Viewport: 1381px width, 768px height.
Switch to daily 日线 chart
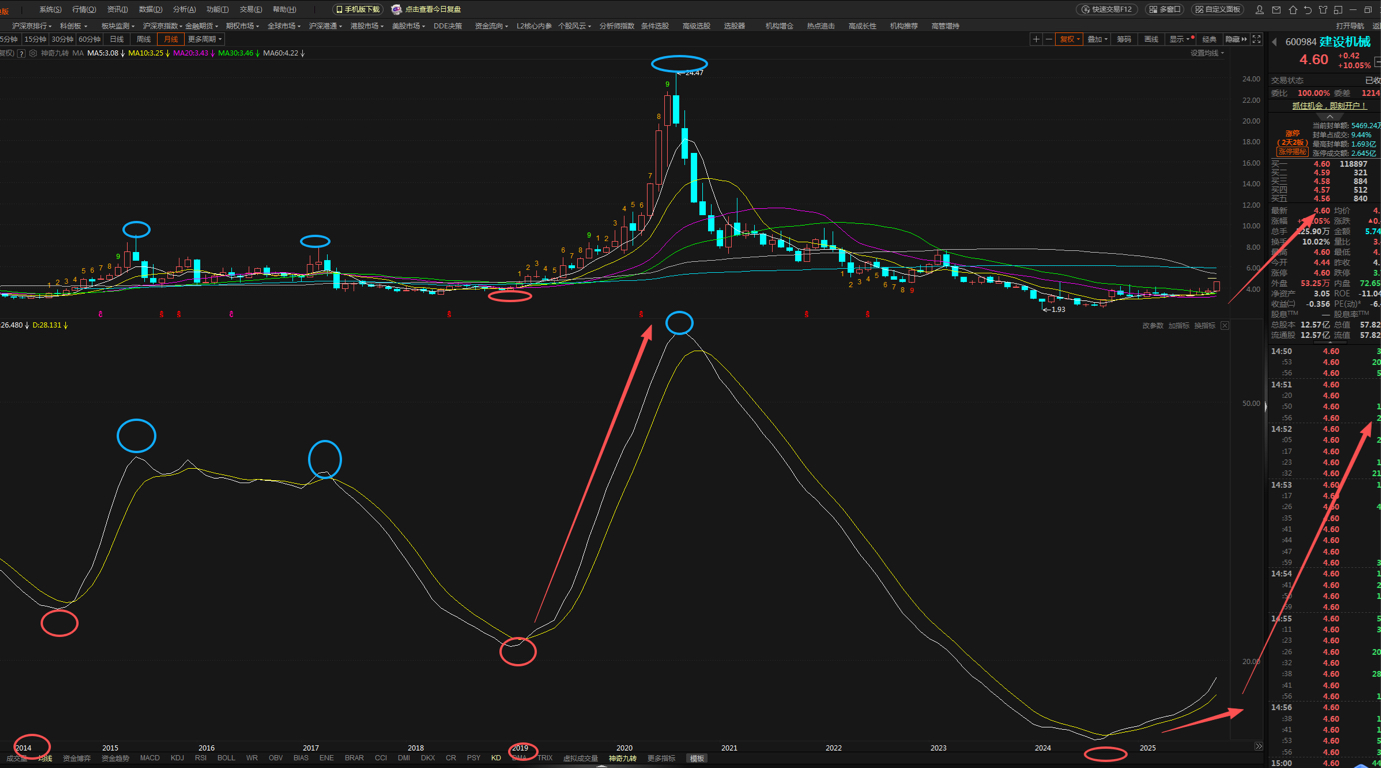pos(117,39)
